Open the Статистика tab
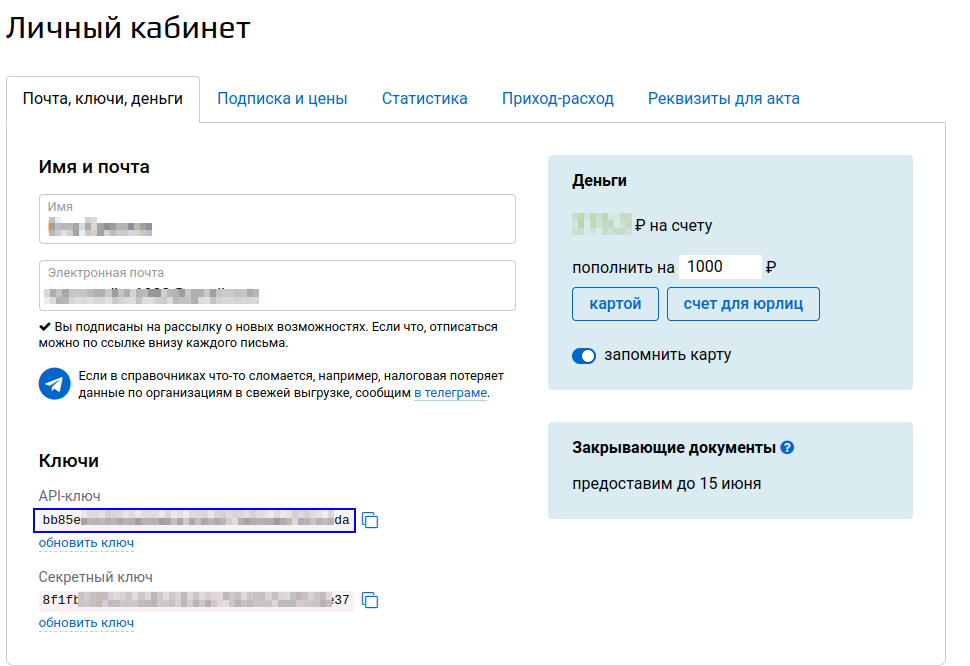Image resolution: width=970 pixels, height=666 pixels. click(x=425, y=99)
